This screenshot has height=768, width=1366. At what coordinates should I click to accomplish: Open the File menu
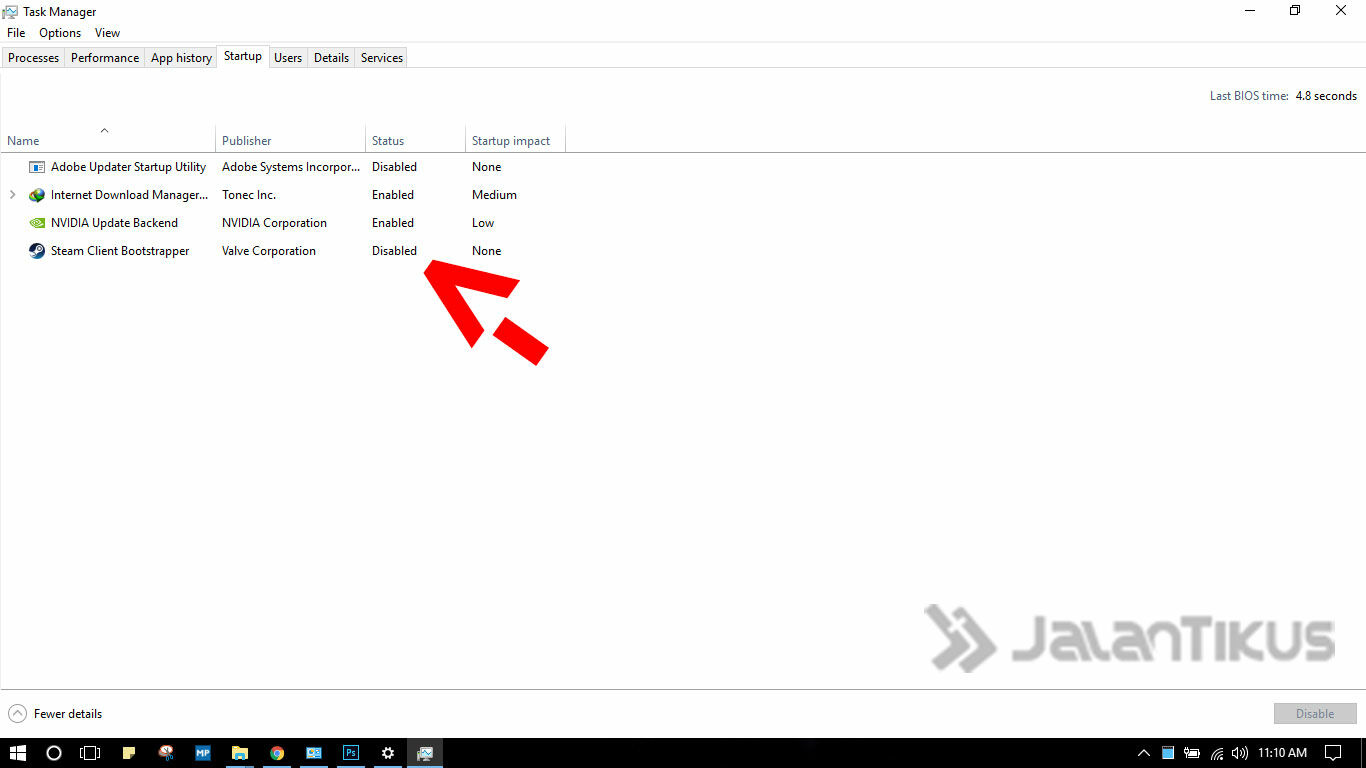(x=16, y=33)
